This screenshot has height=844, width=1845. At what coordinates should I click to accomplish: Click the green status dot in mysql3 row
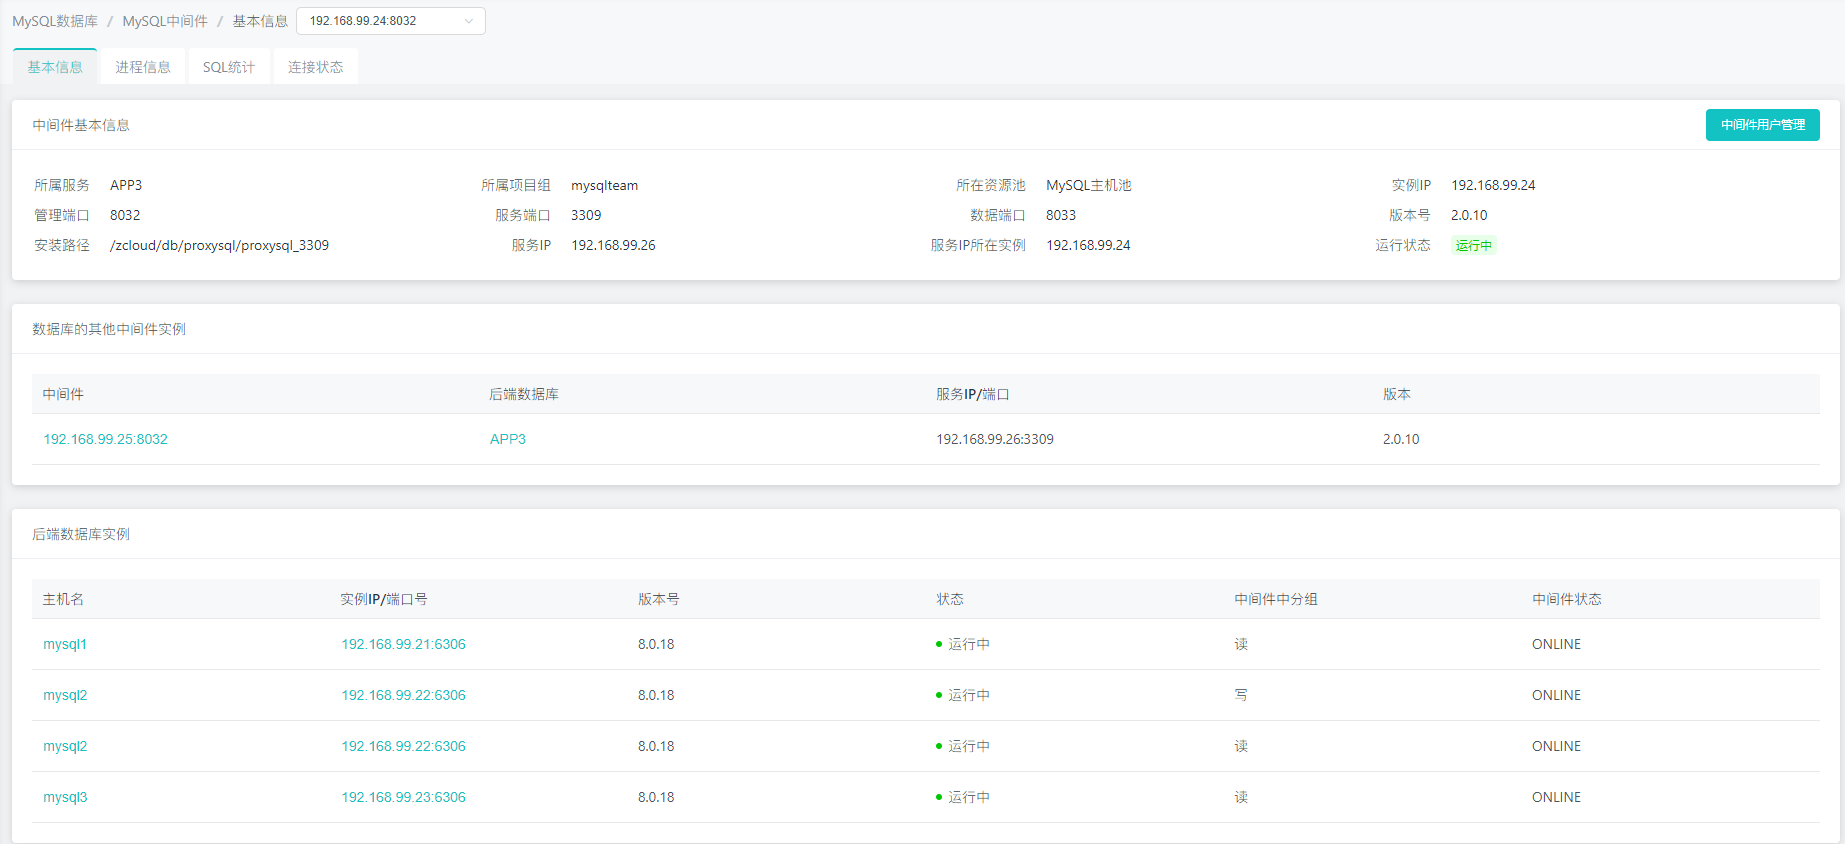point(939,798)
